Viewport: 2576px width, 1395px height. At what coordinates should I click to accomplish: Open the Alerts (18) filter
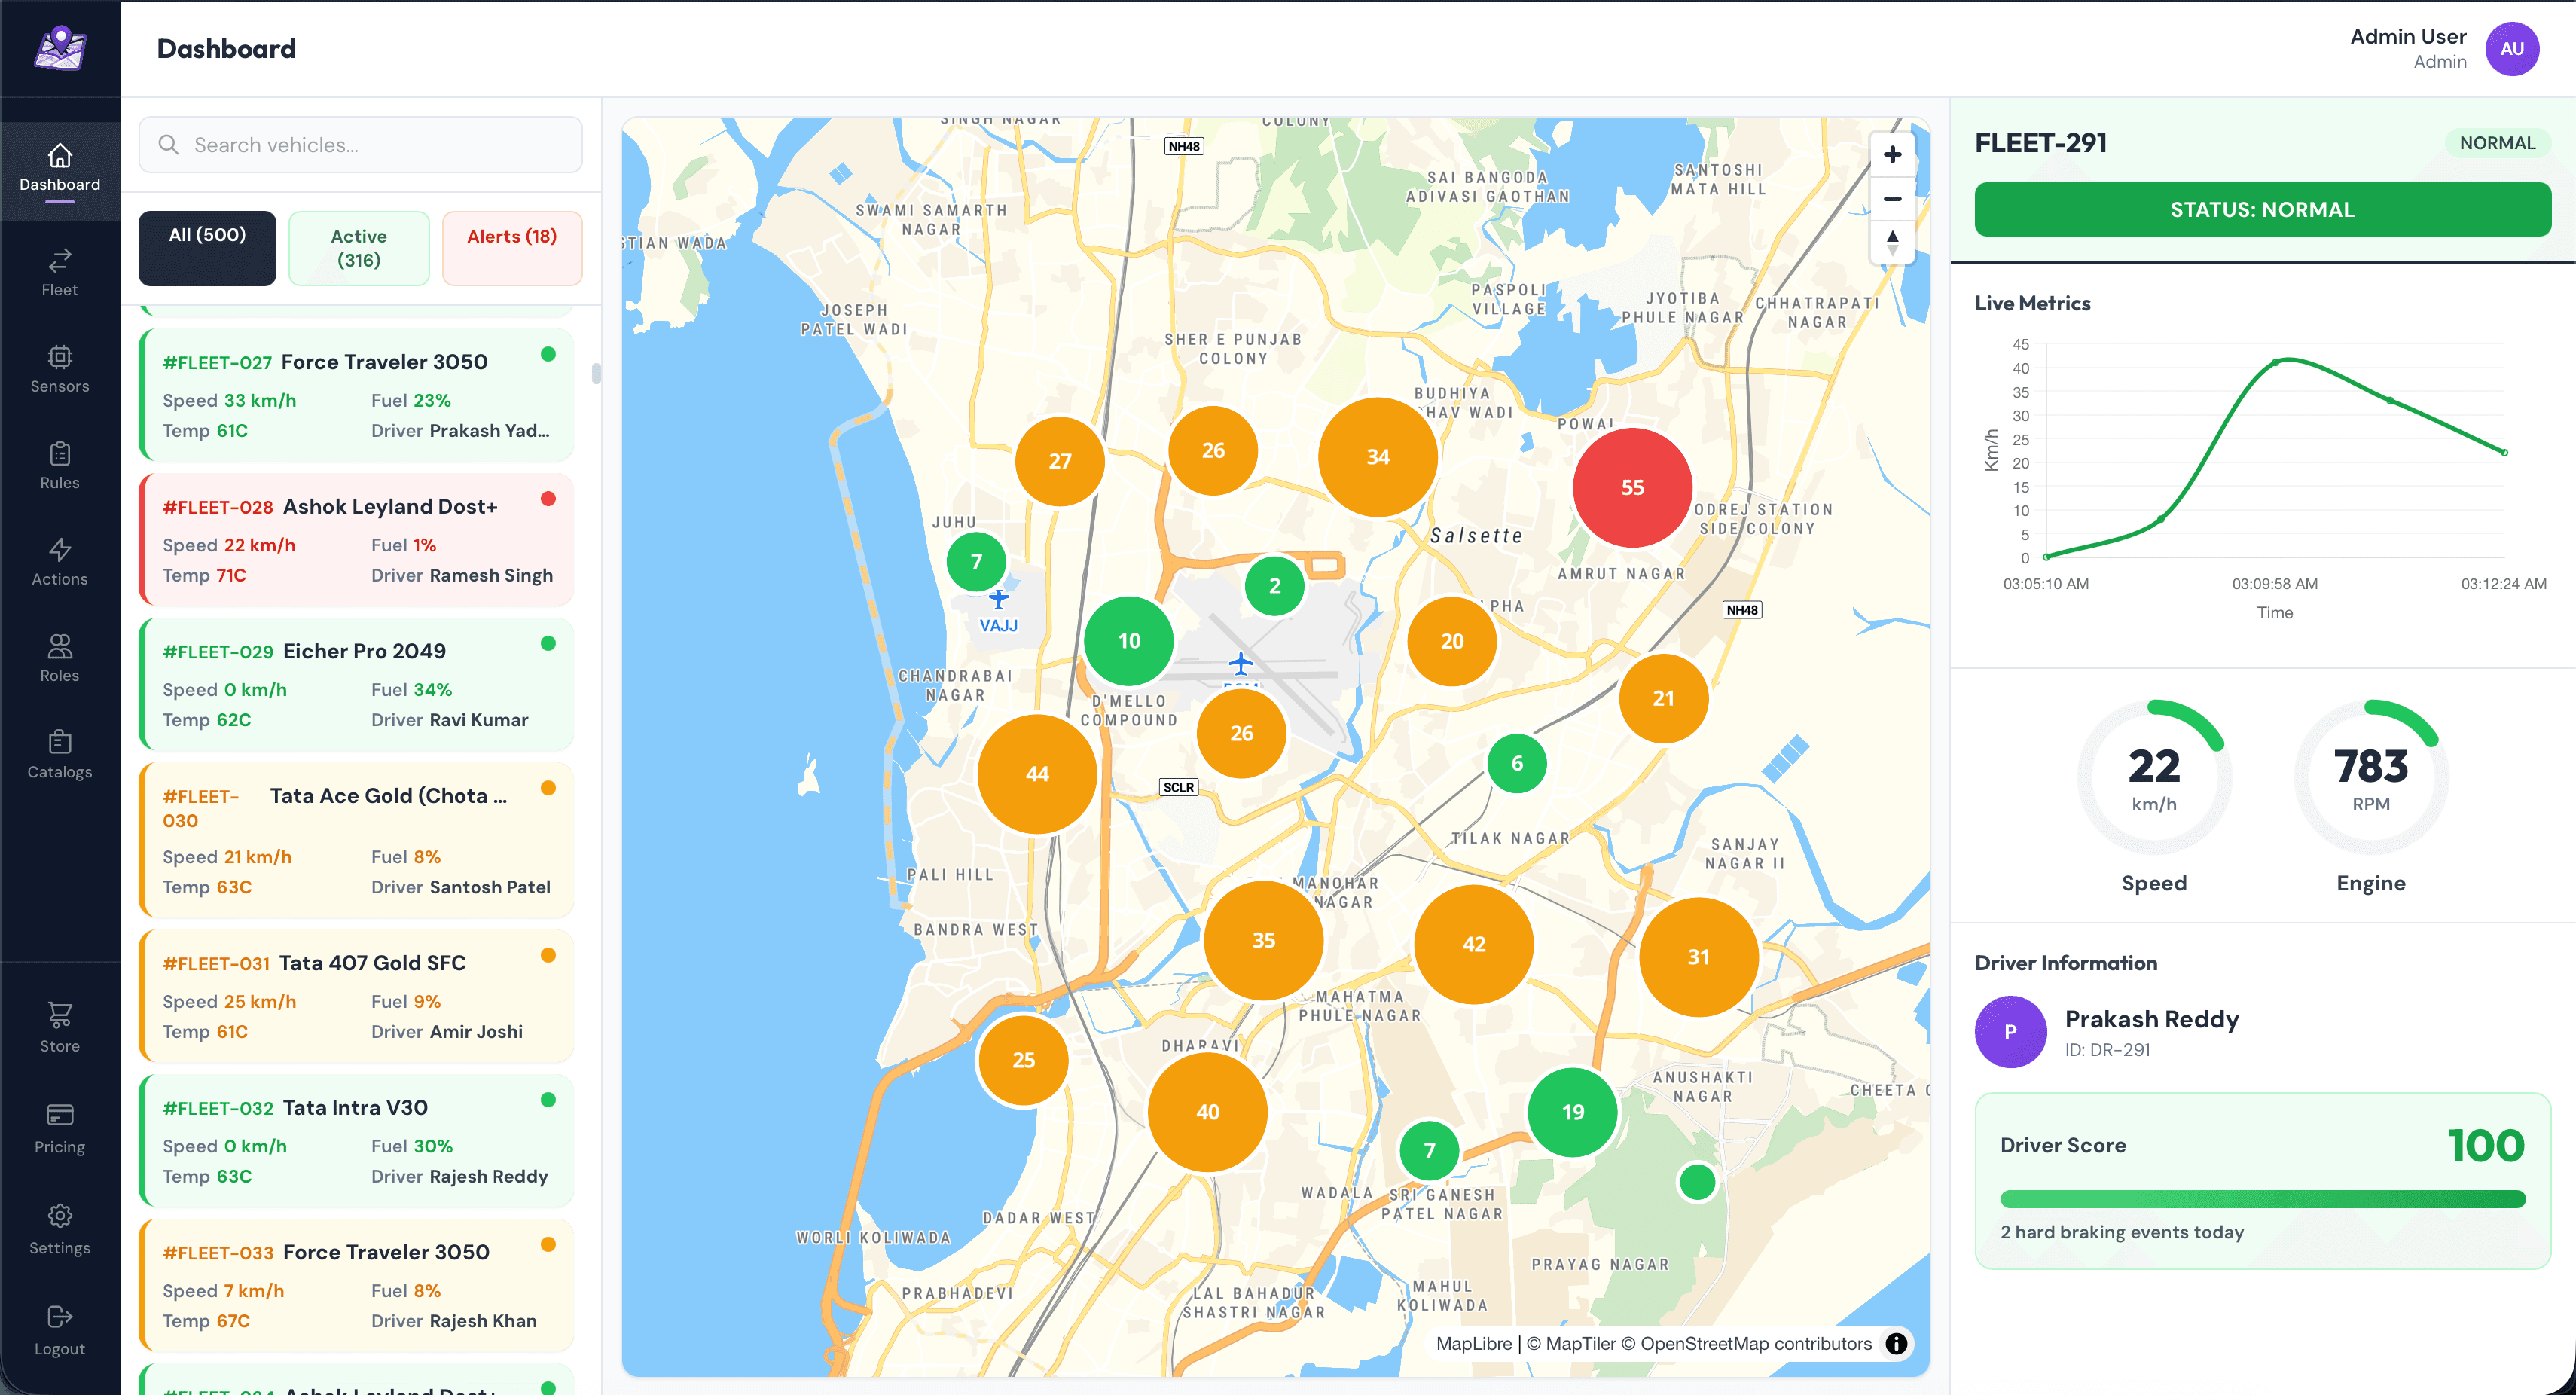tap(511, 247)
